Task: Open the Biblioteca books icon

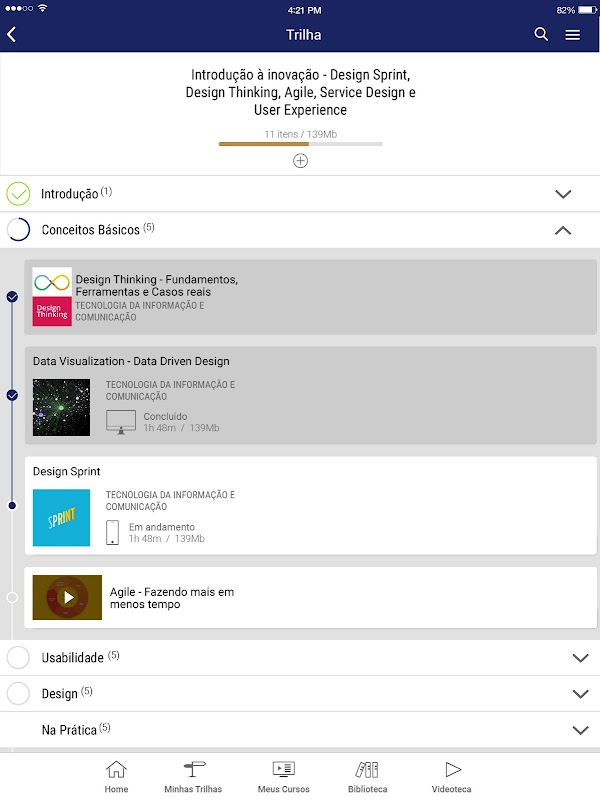Action: pos(367,776)
